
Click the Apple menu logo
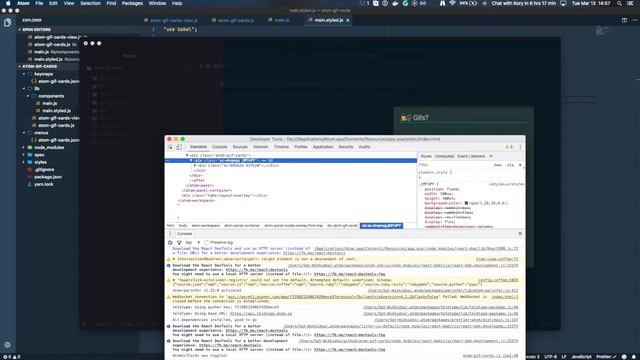pos(8,3)
